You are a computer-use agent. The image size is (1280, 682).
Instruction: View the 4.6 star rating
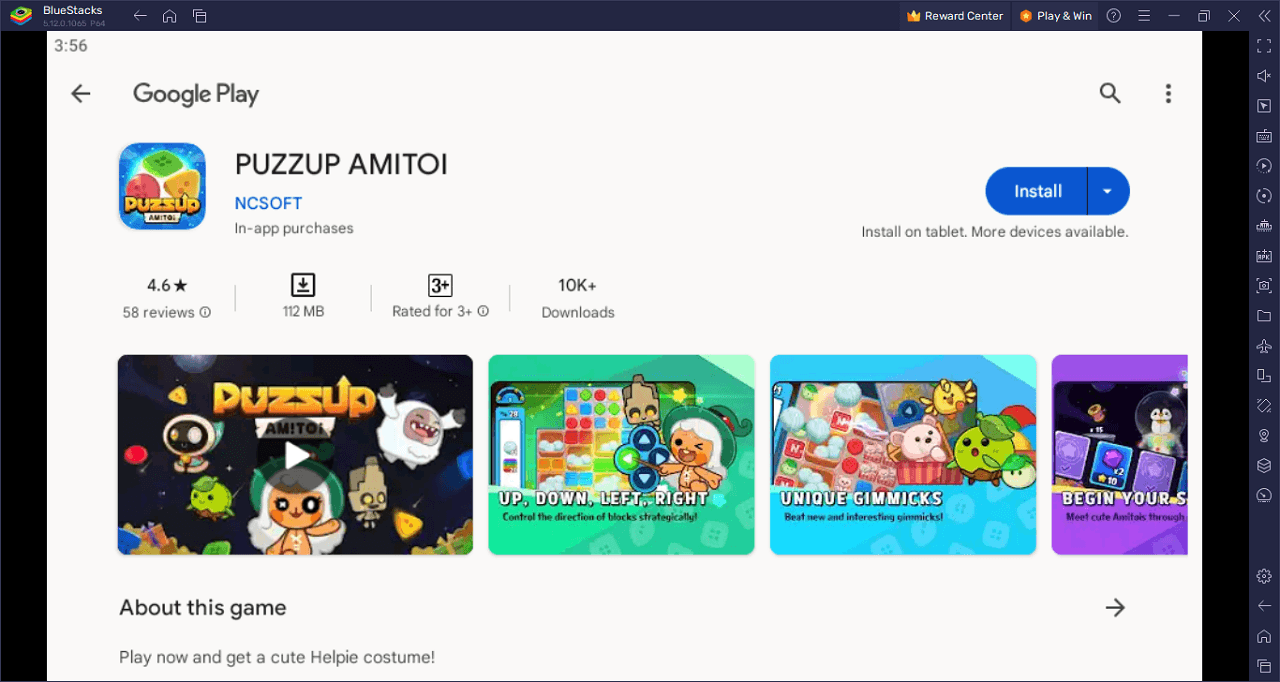click(167, 285)
